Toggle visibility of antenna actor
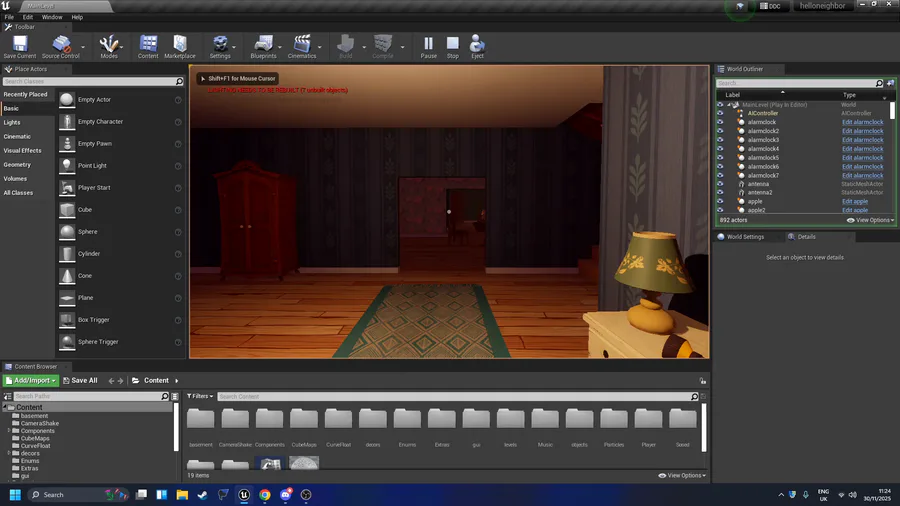Viewport: 900px width, 506px height. pos(720,184)
